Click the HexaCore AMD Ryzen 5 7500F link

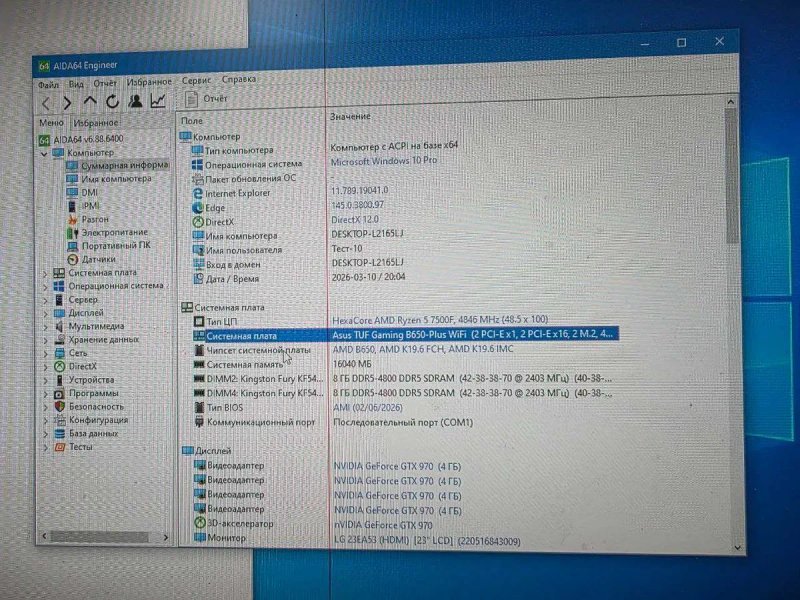pos(440,320)
